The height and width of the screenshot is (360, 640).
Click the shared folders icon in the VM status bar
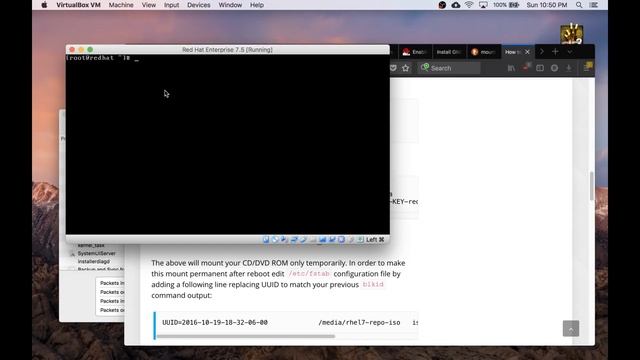tap(313, 240)
